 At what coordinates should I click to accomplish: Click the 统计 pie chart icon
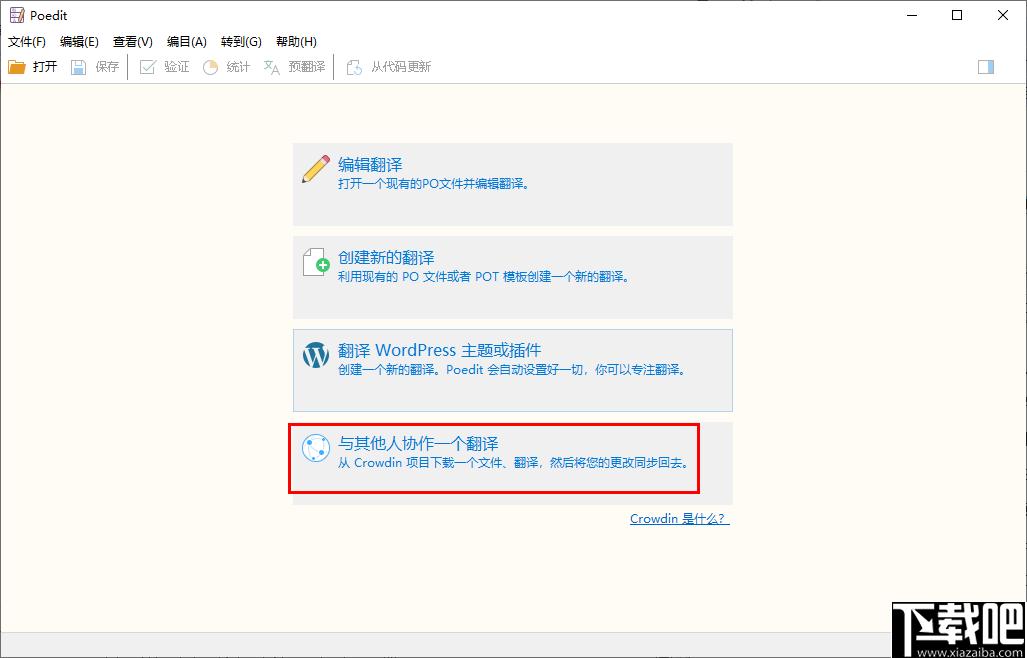click(x=210, y=67)
